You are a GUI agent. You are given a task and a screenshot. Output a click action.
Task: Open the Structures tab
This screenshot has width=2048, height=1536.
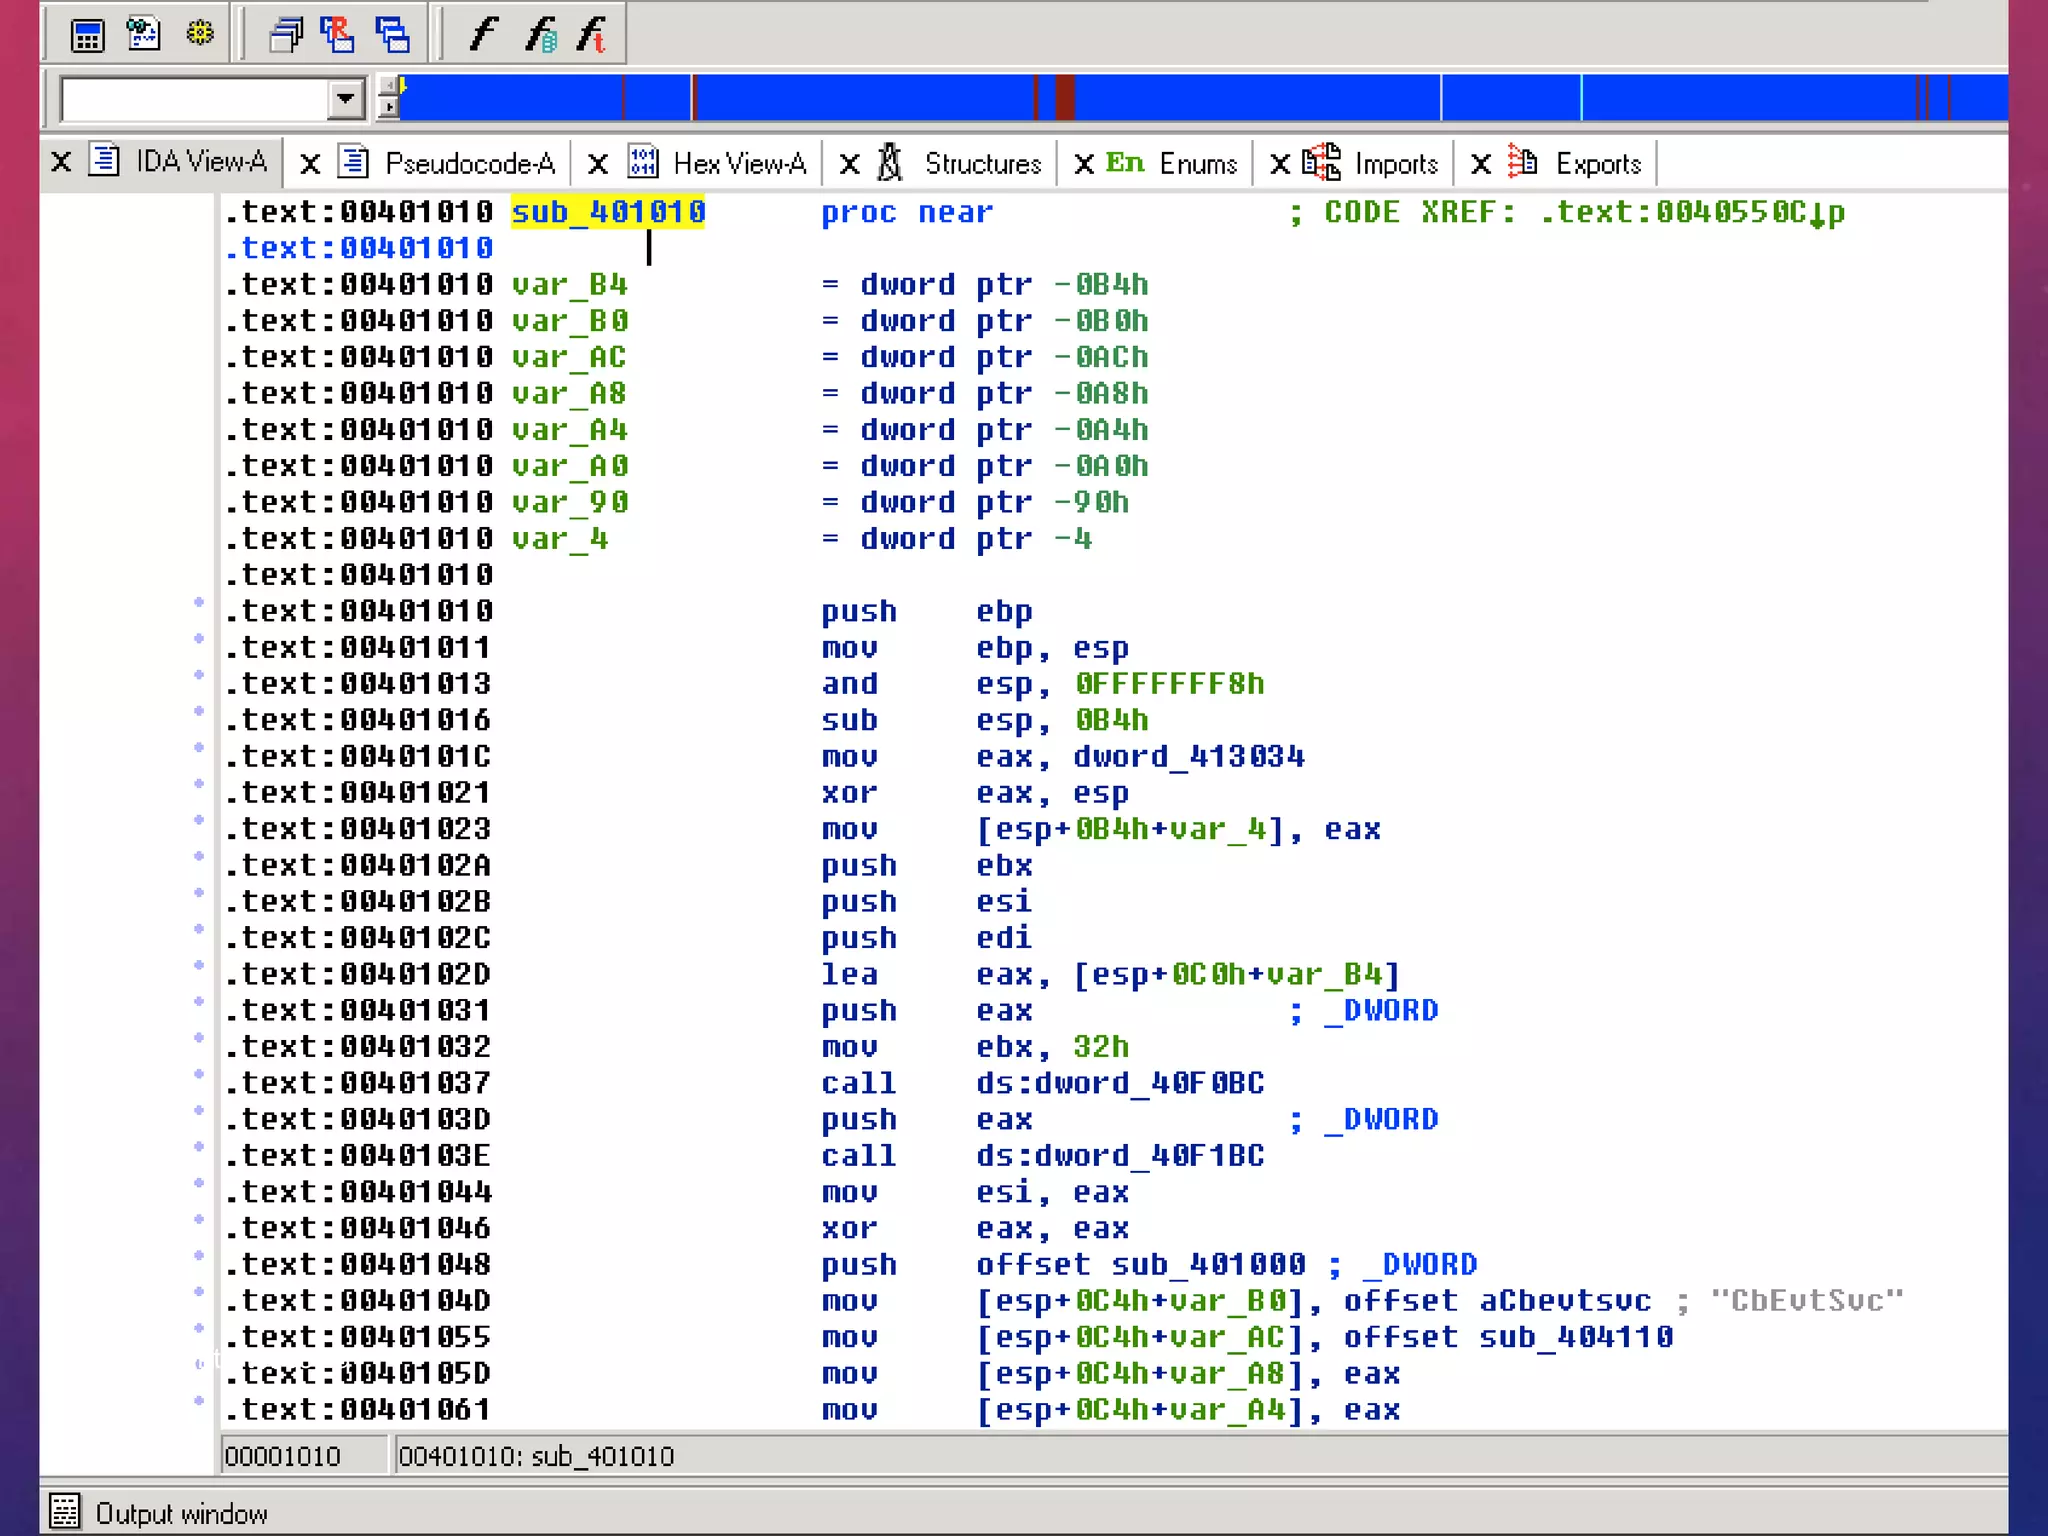[x=982, y=163]
